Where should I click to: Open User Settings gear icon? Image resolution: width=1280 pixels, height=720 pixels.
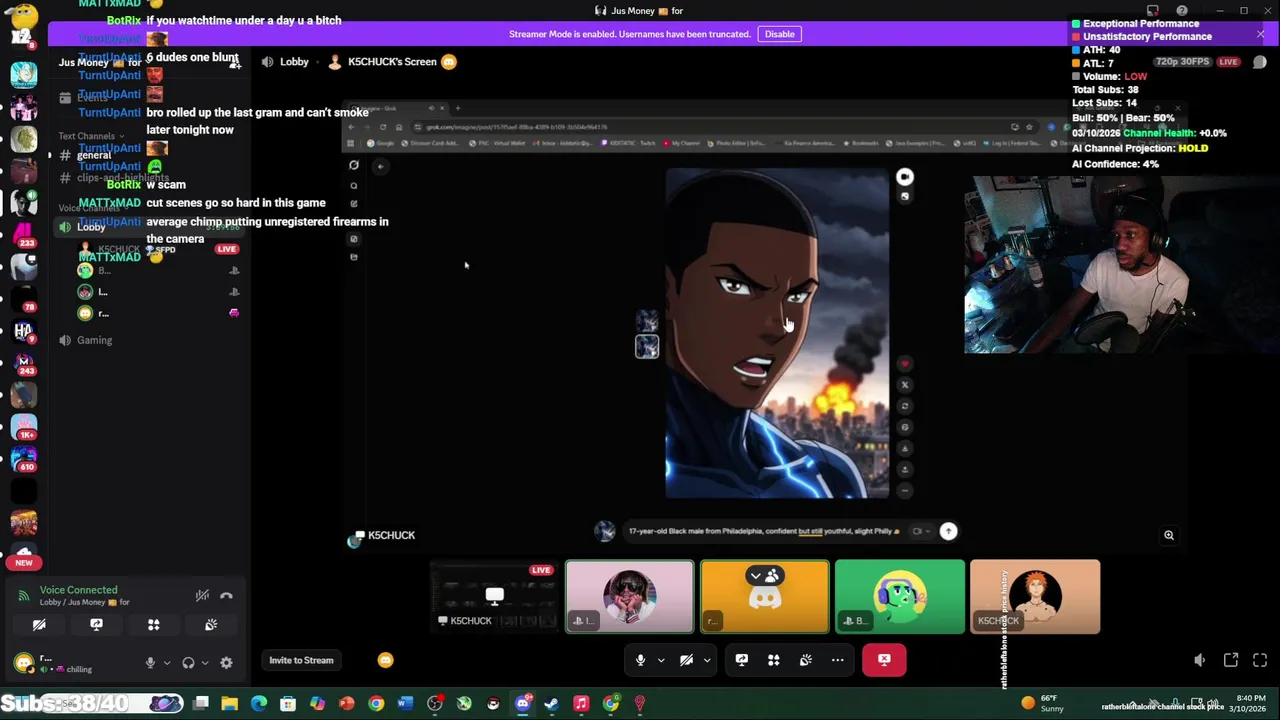point(226,662)
